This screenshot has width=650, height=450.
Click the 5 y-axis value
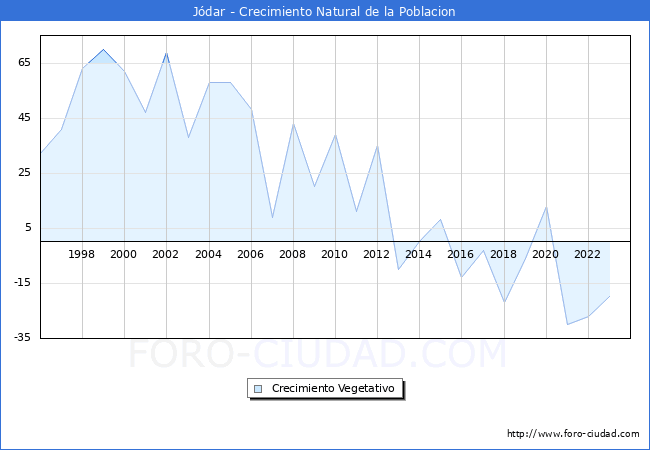click(28, 227)
